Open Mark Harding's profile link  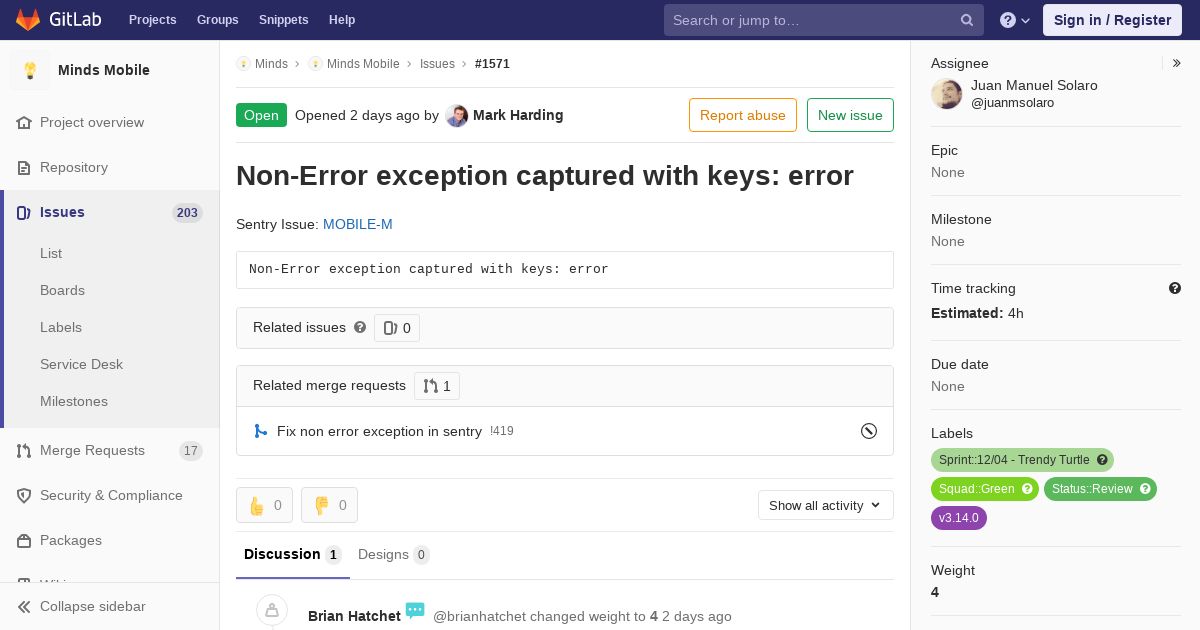[x=518, y=115]
